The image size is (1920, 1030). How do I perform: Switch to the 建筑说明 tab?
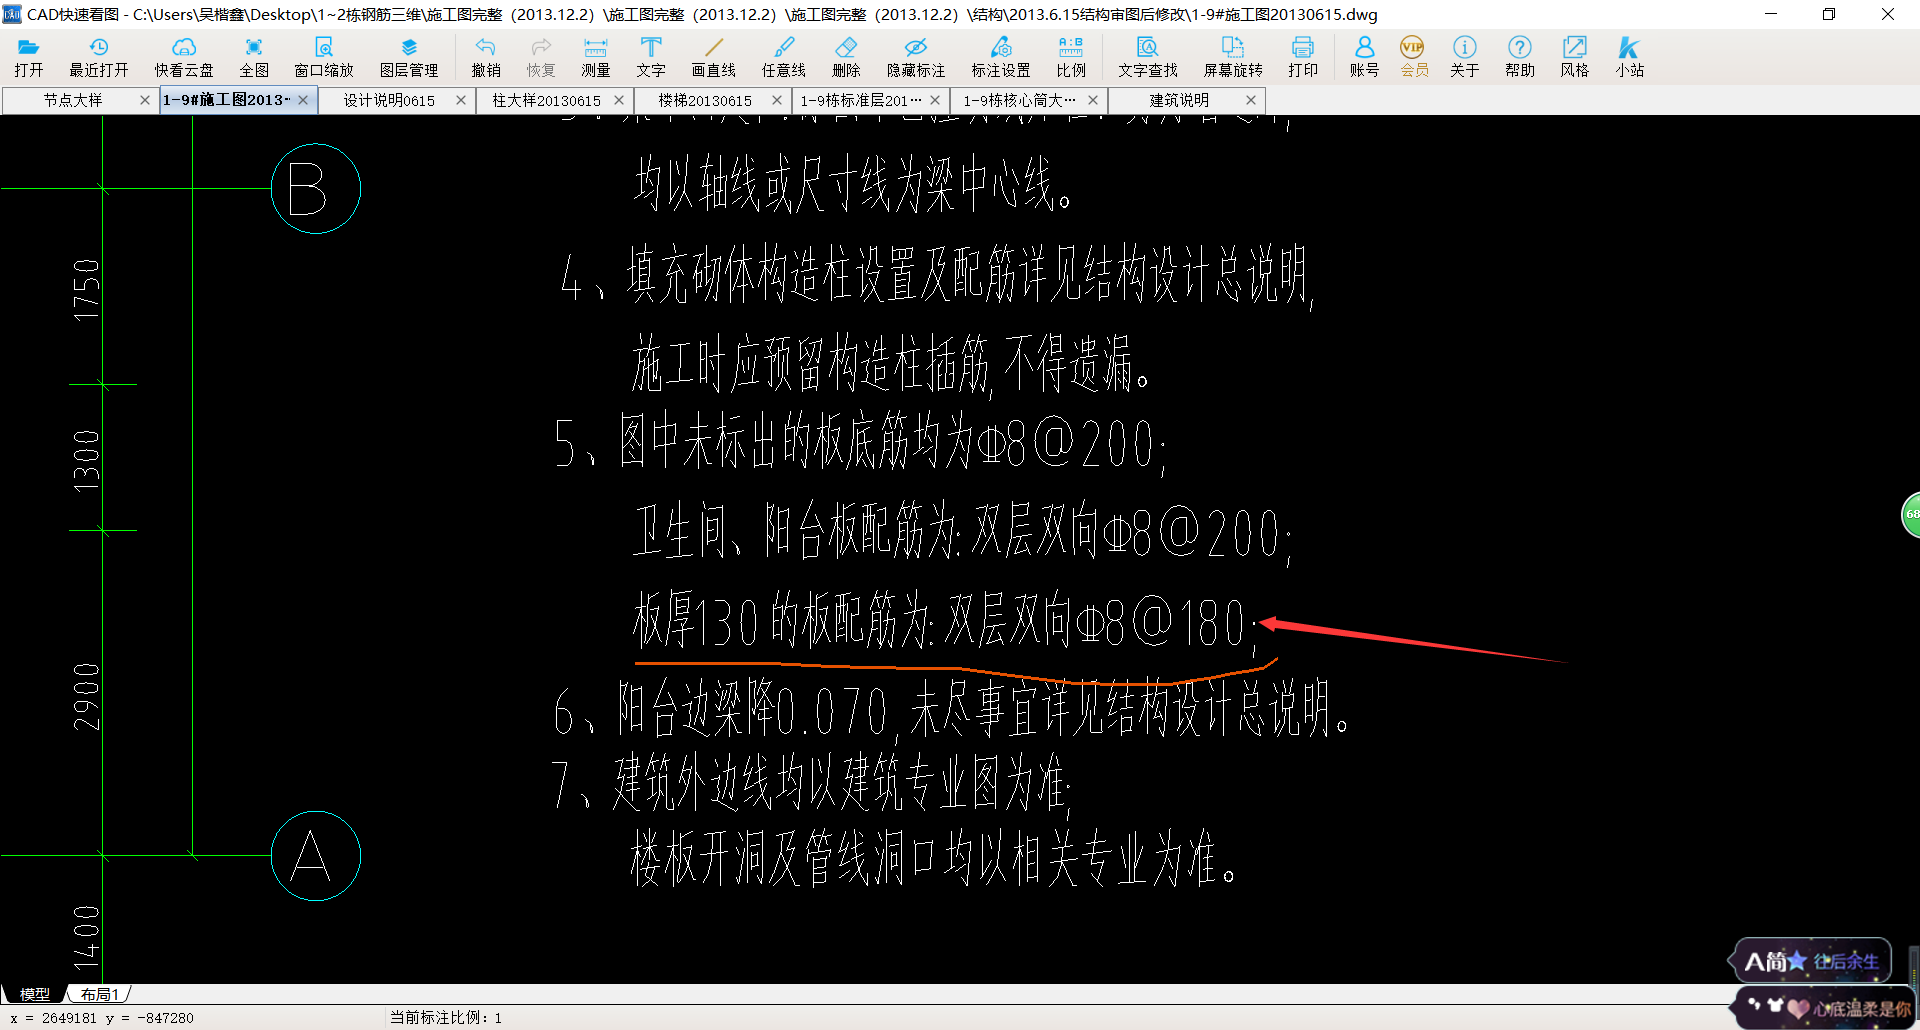(1179, 100)
